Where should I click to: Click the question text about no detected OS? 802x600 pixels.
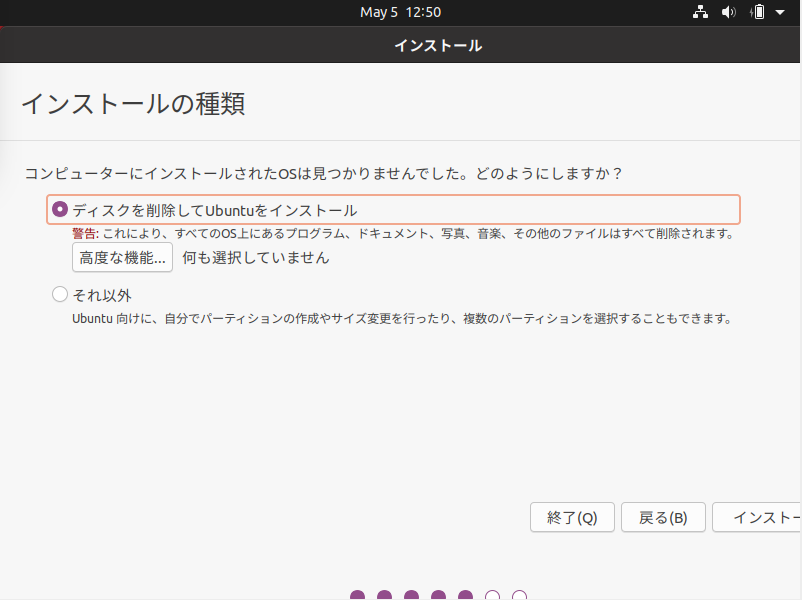coord(323,173)
